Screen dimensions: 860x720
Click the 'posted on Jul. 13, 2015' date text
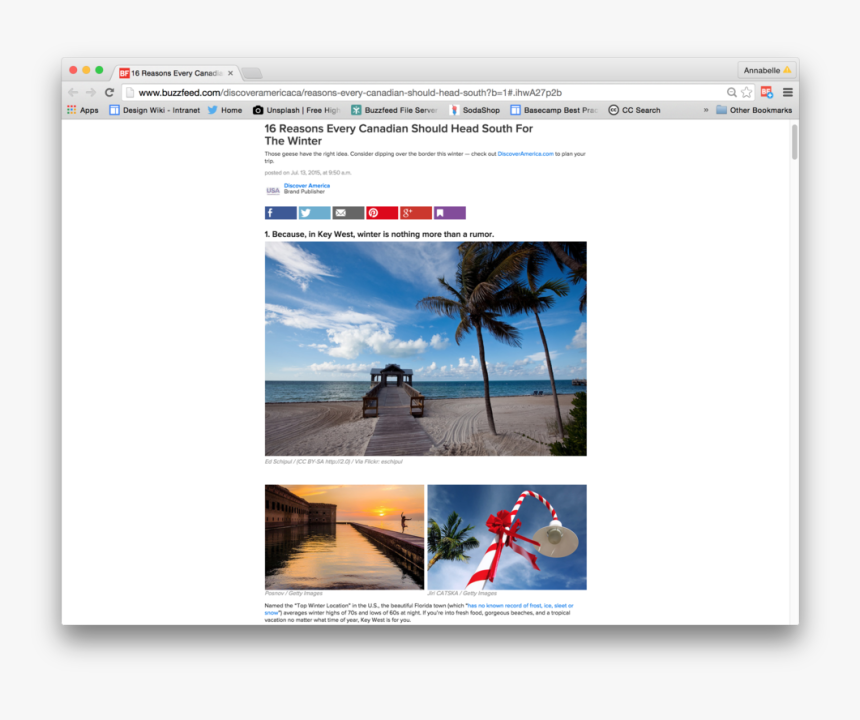[x=308, y=173]
